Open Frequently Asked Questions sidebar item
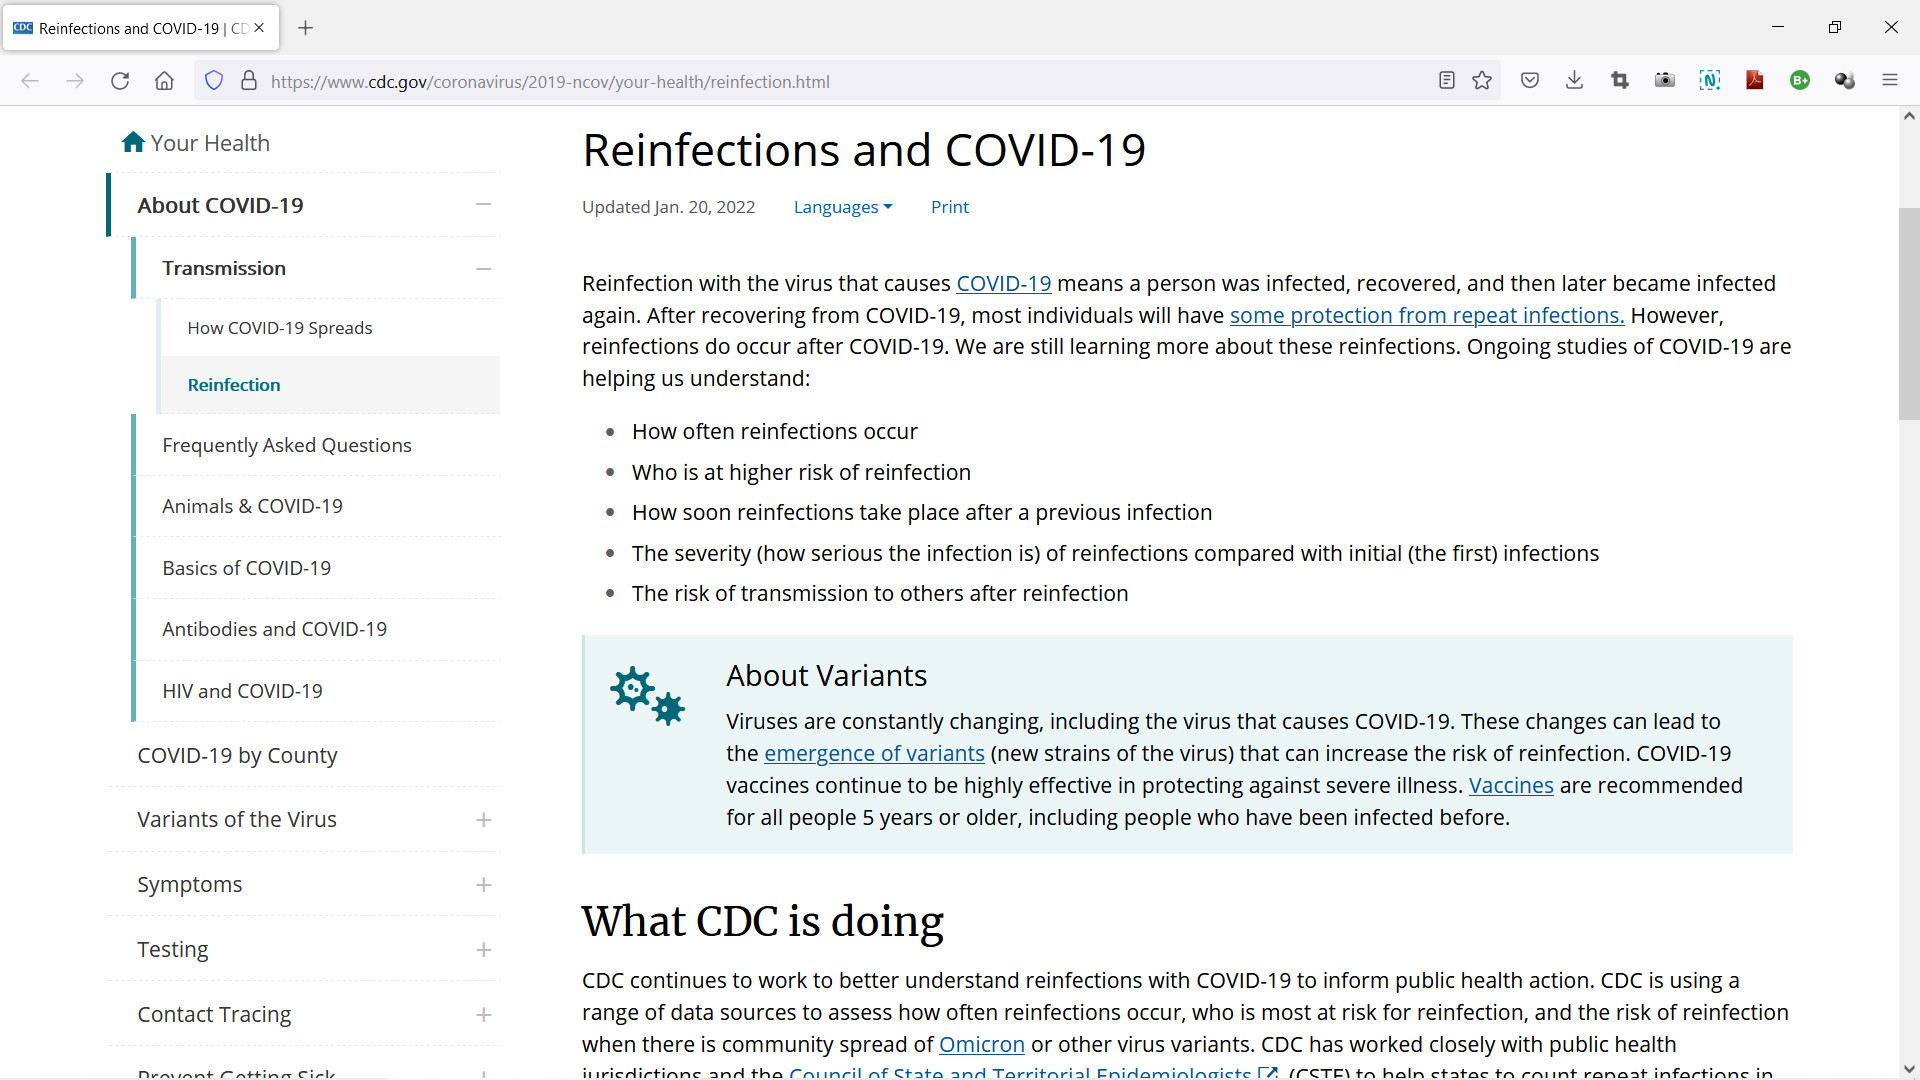1920x1080 pixels. (x=286, y=445)
